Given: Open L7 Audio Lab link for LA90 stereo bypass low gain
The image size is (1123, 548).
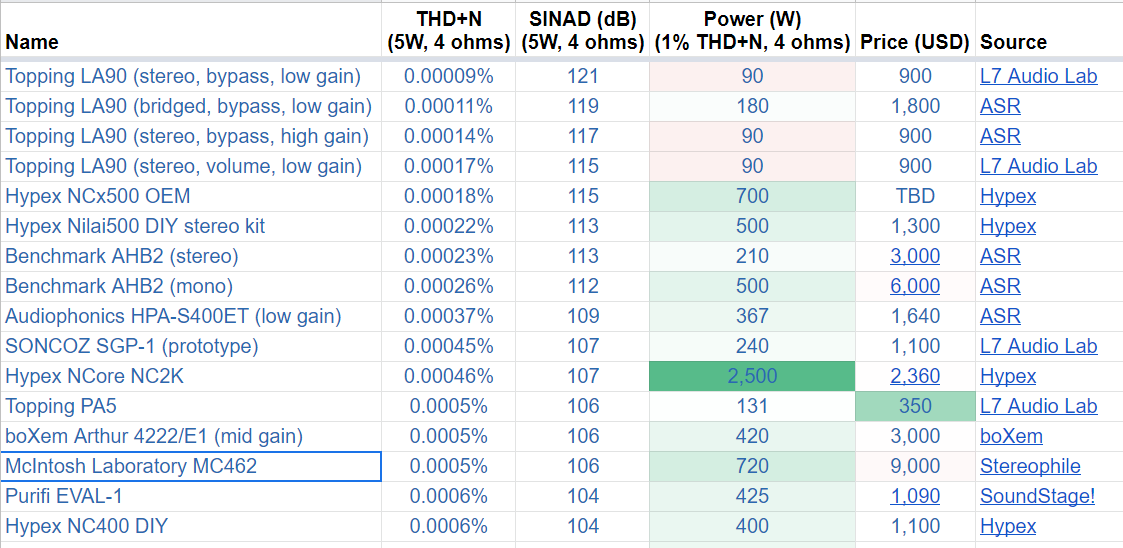Looking at the screenshot, I should pos(1038,76).
